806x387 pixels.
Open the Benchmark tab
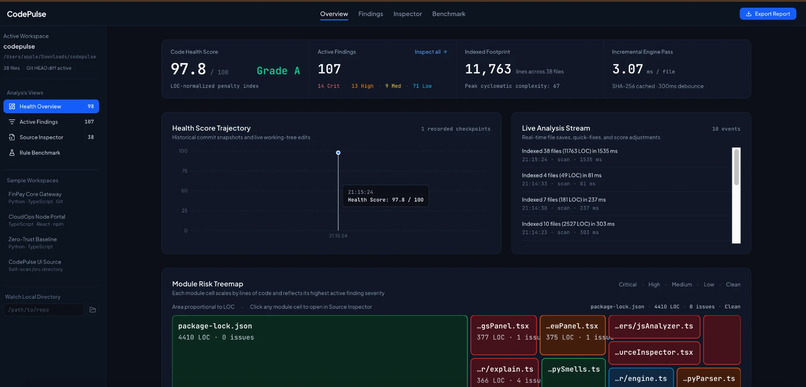[x=449, y=14]
